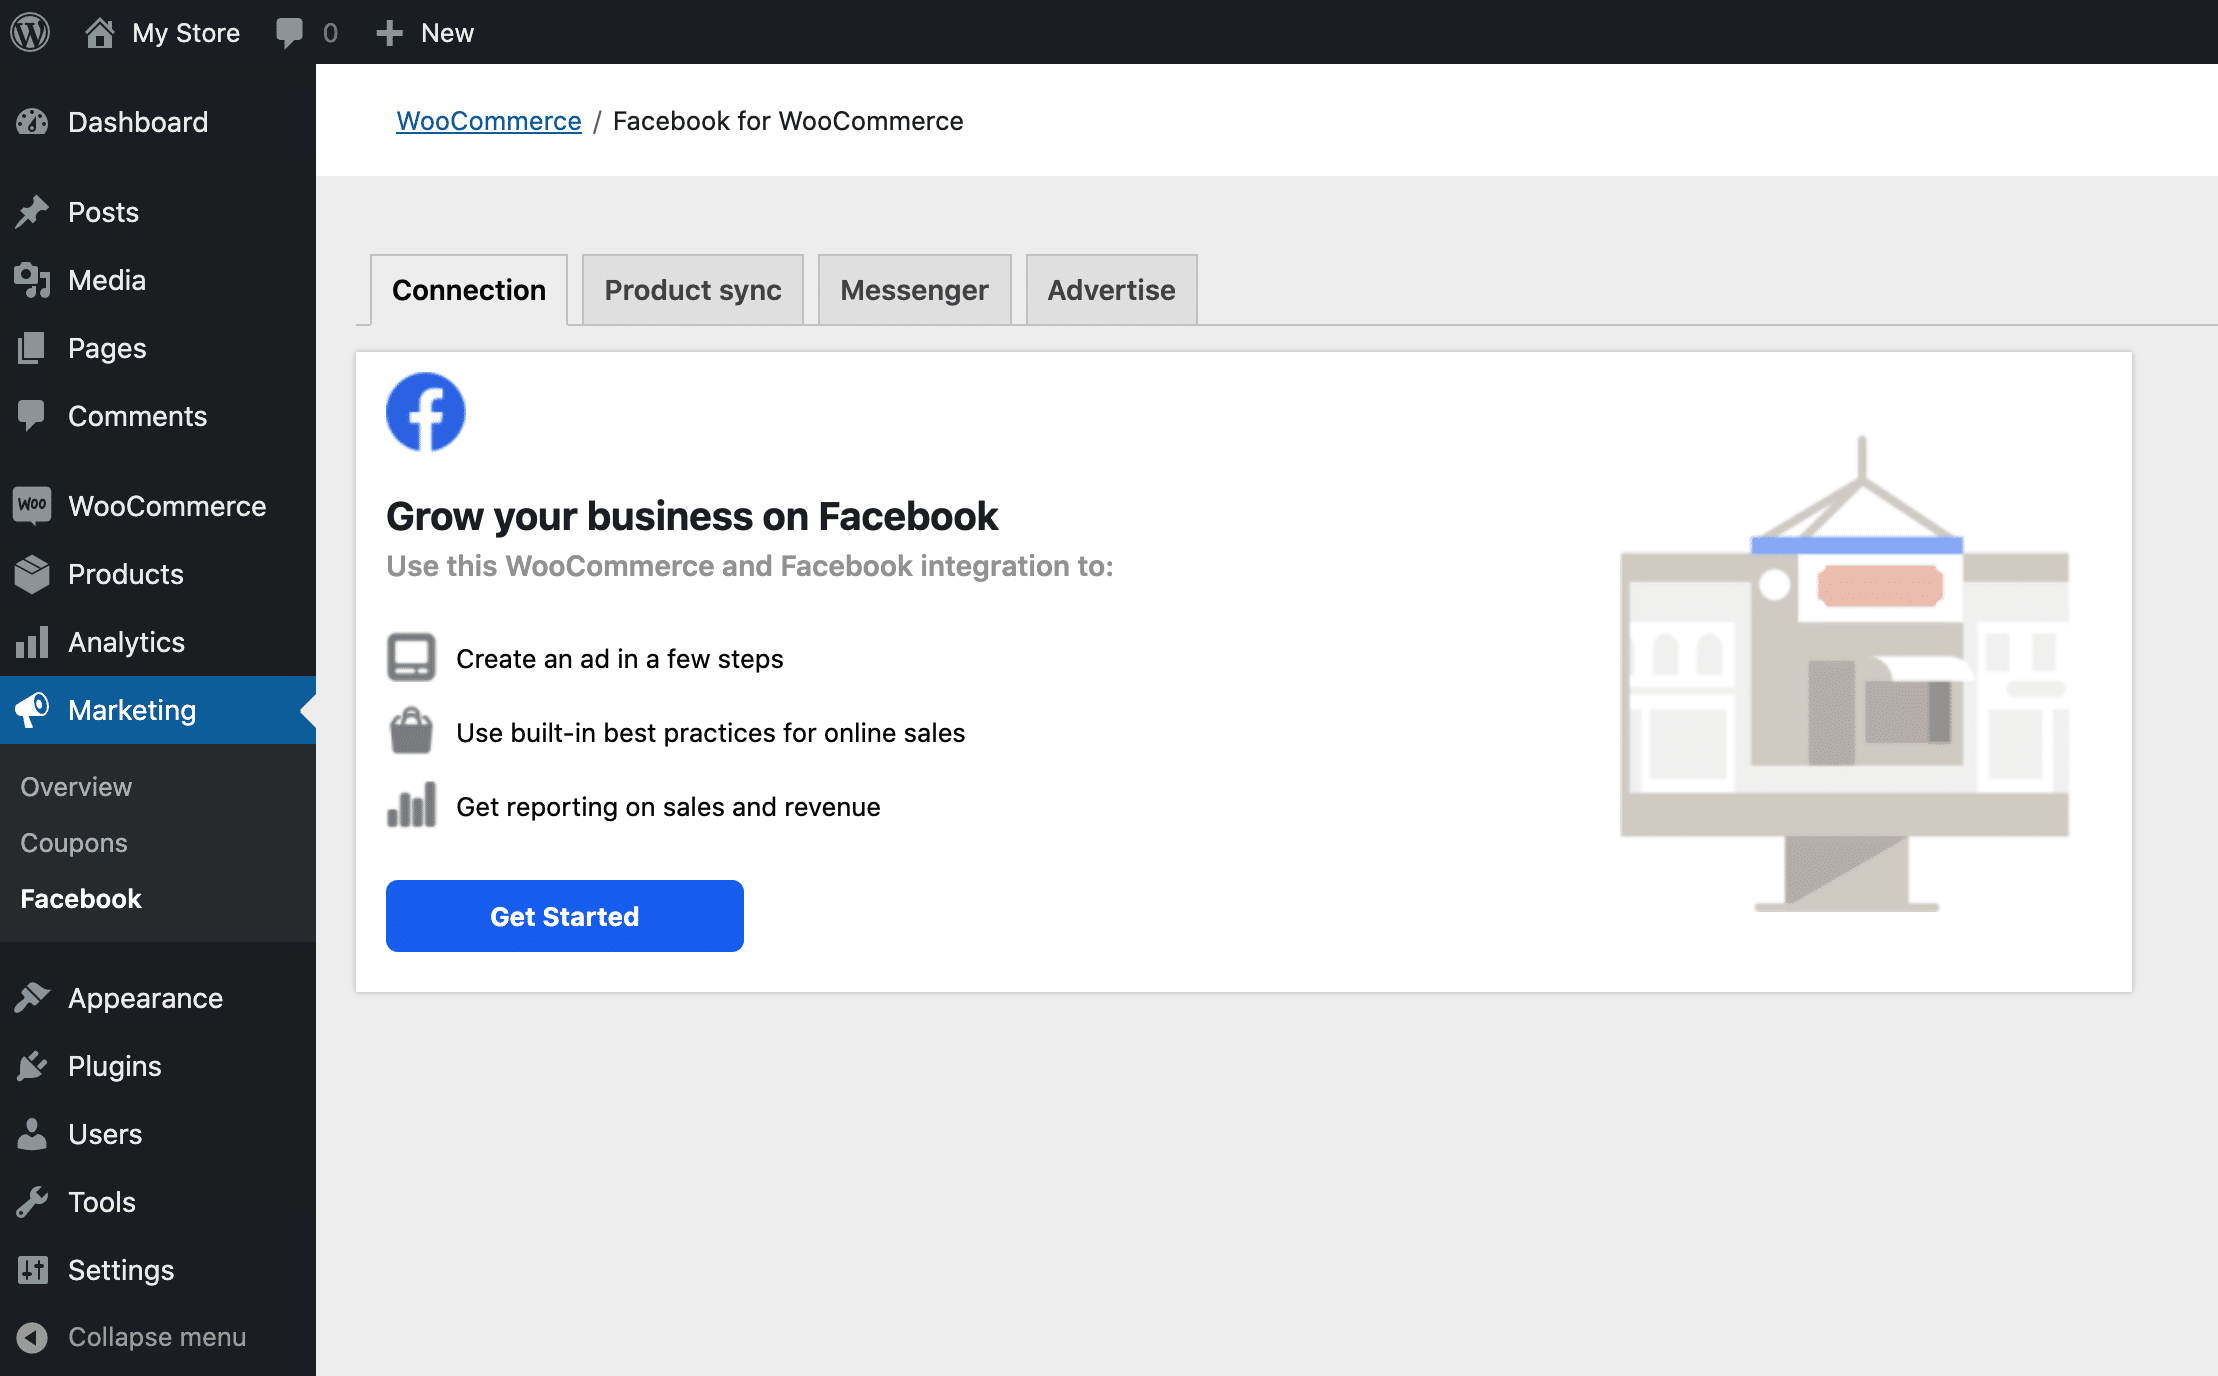Viewport: 2218px width, 1376px height.
Task: Open the Tools menu item
Action: click(x=158, y=1202)
